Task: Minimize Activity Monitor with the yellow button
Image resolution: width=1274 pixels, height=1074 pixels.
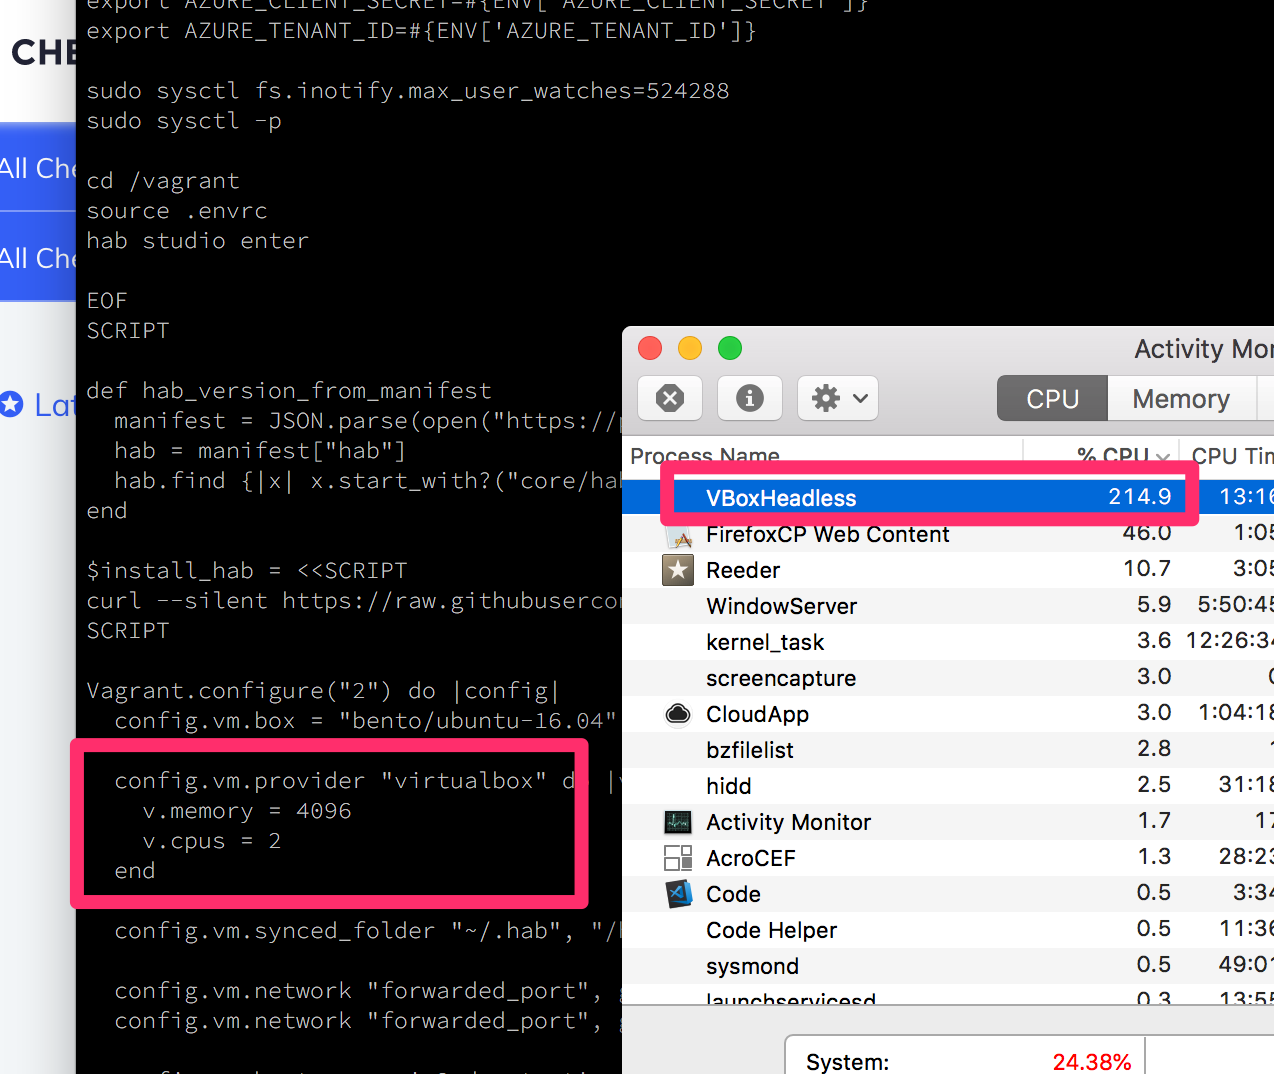Action: click(690, 348)
